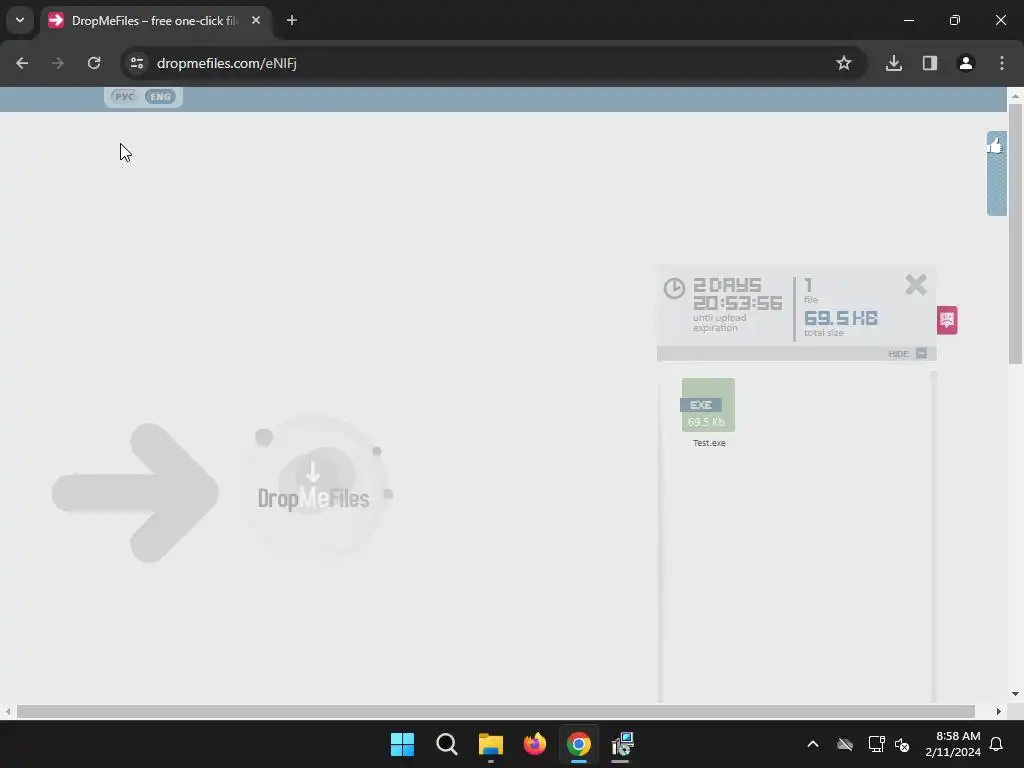
Task: Click Chrome icon in taskbar
Action: click(x=579, y=744)
